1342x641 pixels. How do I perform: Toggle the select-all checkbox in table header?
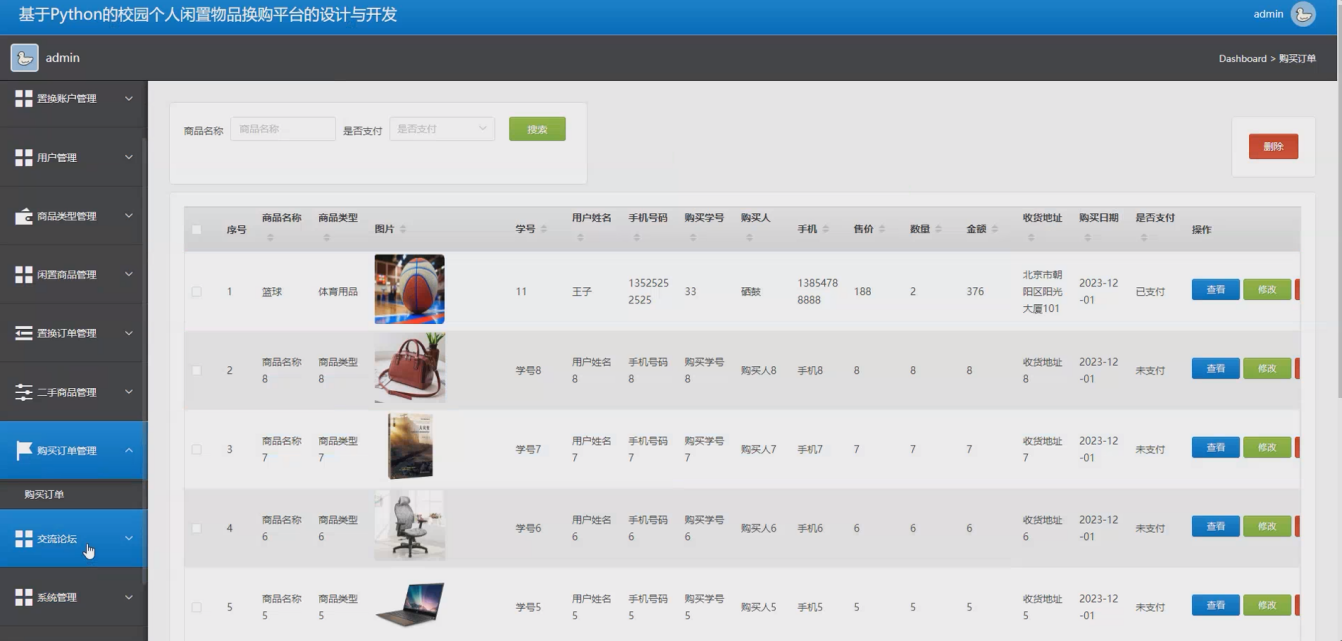pos(197,229)
